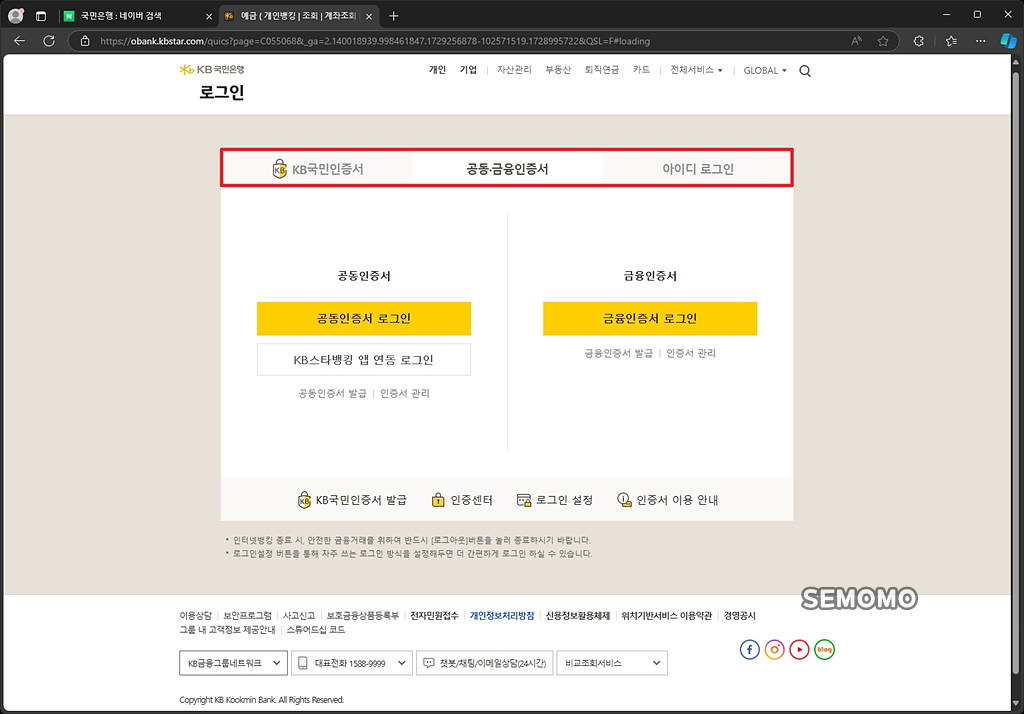The image size is (1024, 714).
Task: Open 전자민원접수 footer link
Action: click(434, 615)
